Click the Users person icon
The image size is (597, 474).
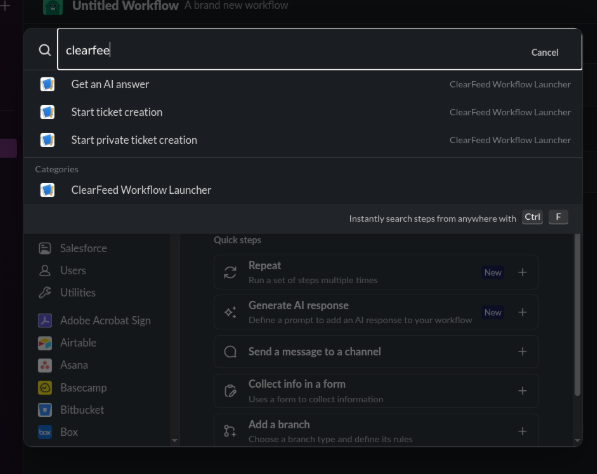[x=45, y=270]
